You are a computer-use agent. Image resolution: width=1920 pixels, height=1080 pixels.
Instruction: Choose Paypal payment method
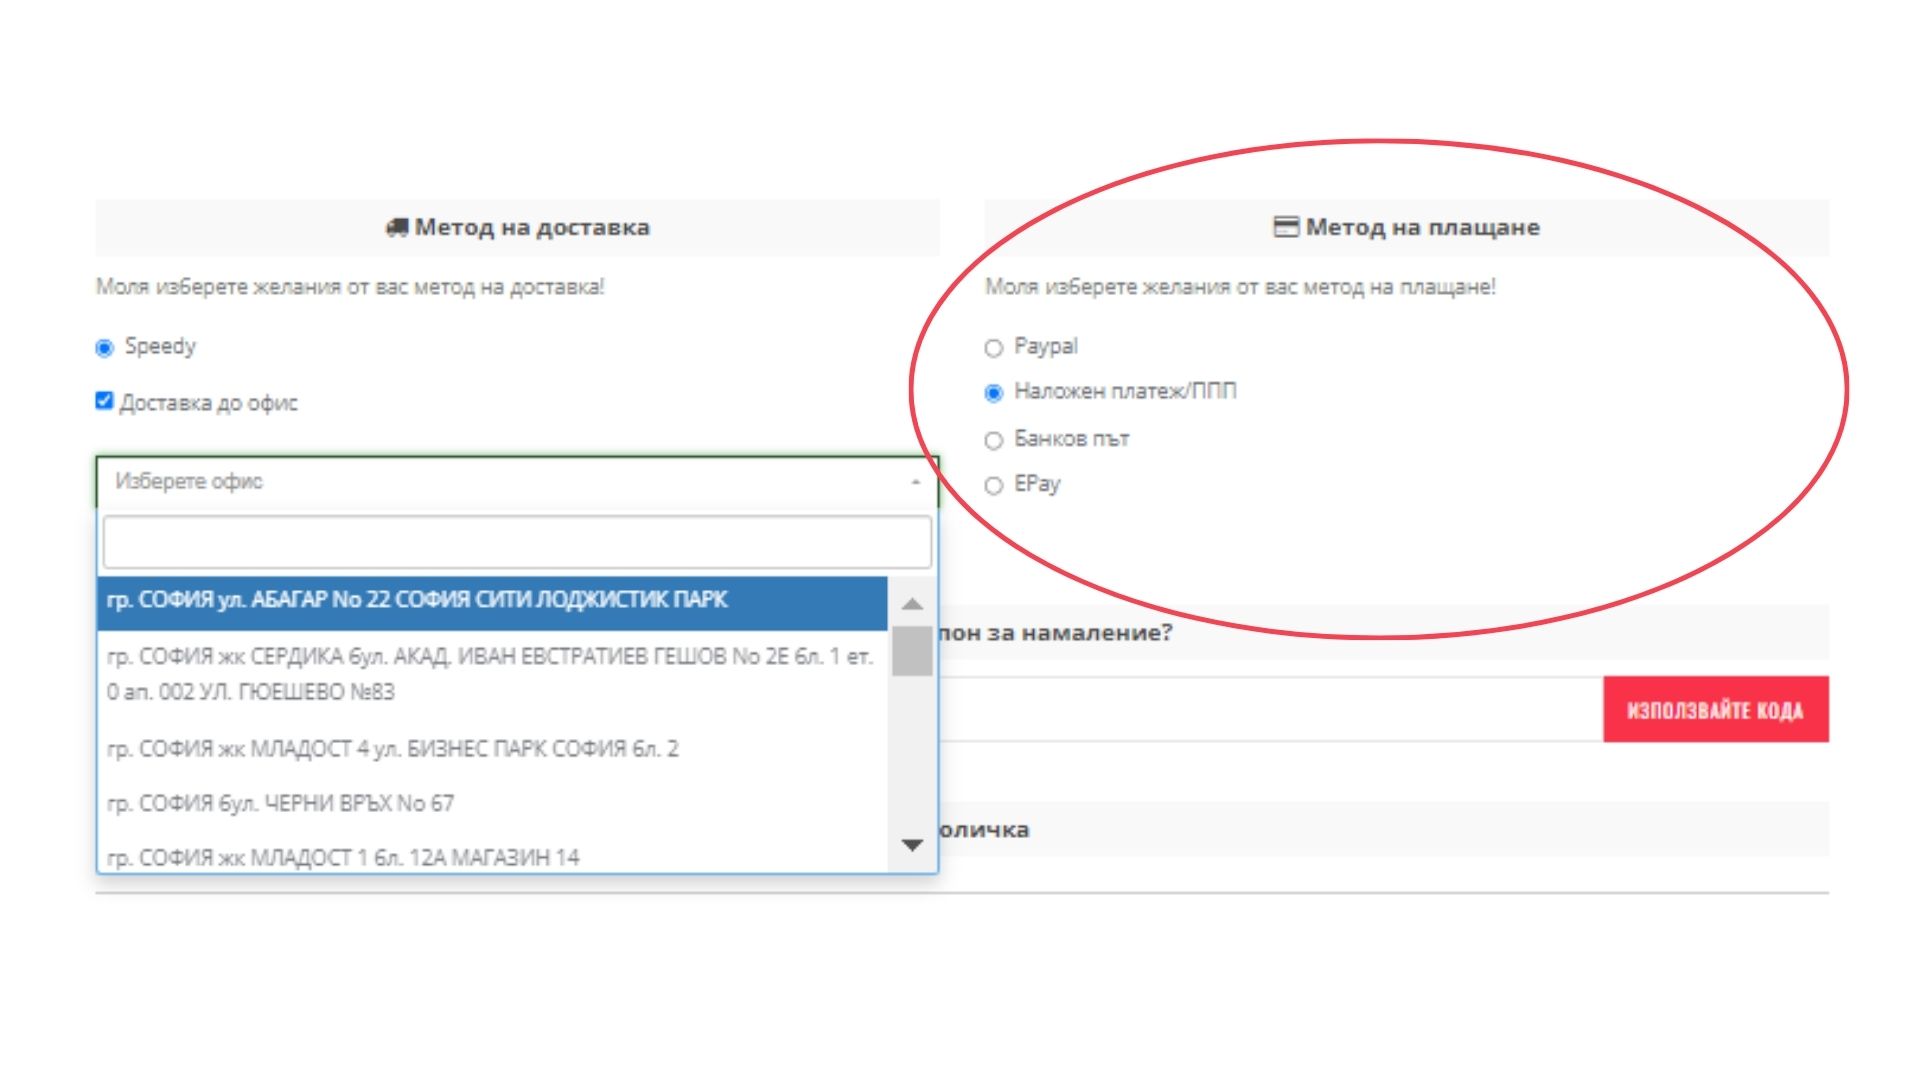coord(993,348)
